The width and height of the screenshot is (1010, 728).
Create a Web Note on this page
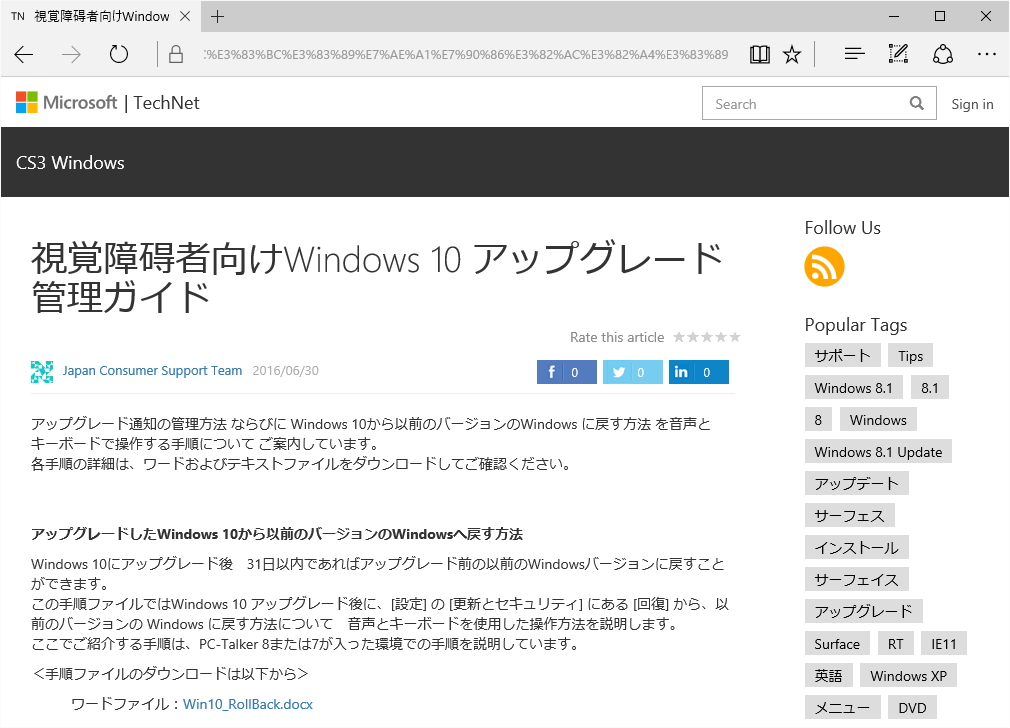pyautogui.click(x=897, y=54)
